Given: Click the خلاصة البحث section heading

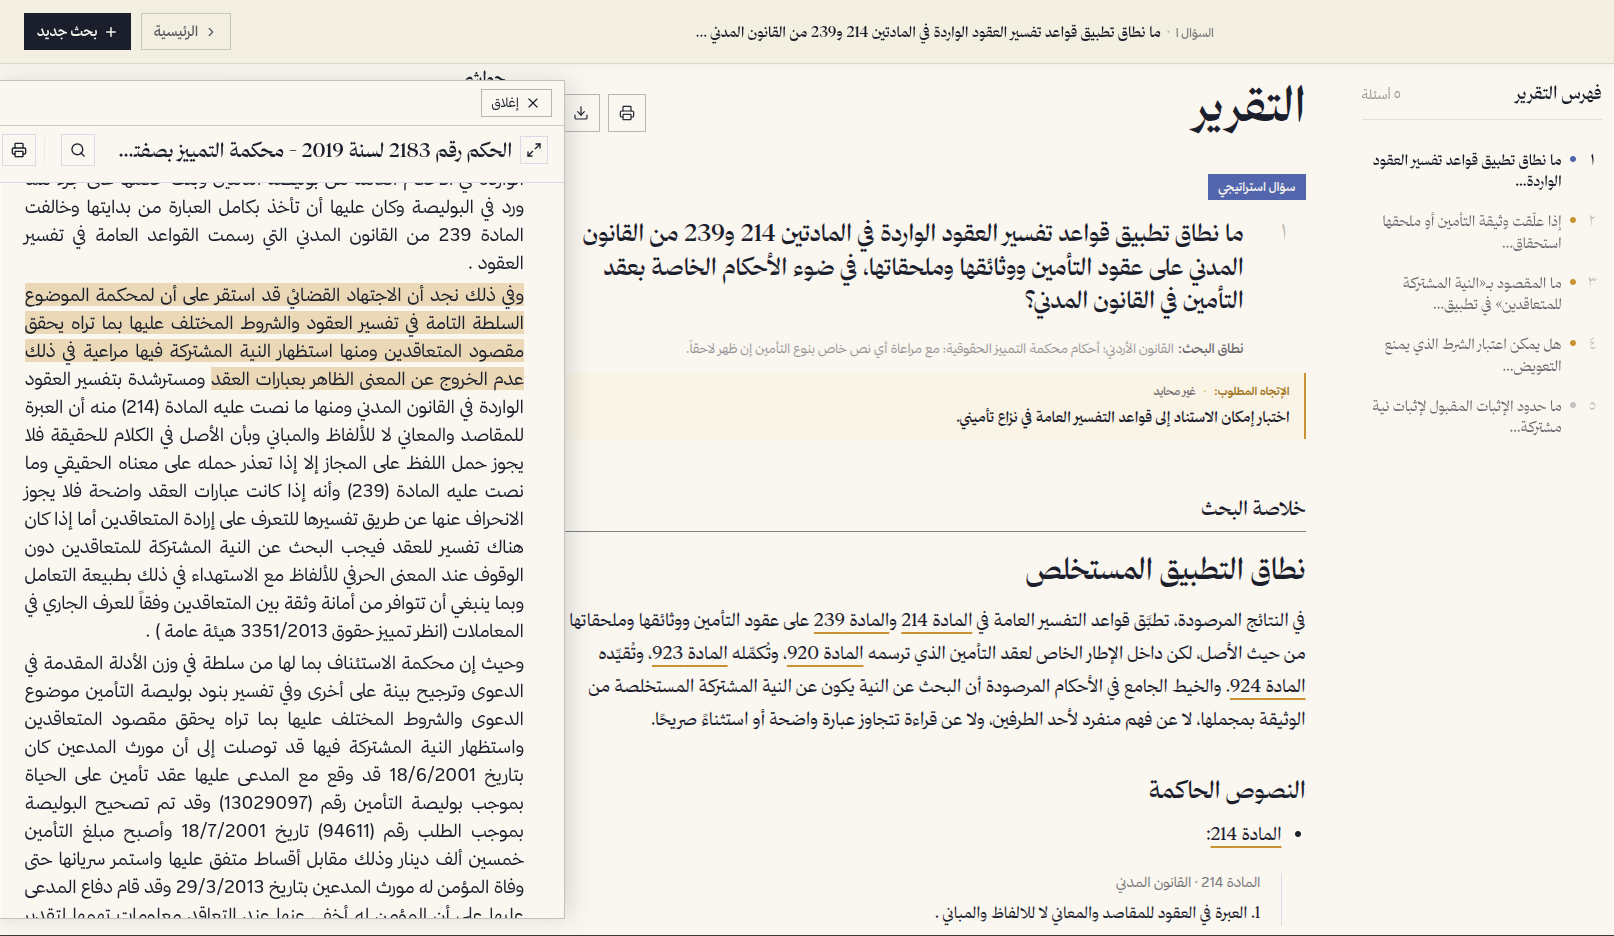Looking at the screenshot, I should click(1253, 508).
